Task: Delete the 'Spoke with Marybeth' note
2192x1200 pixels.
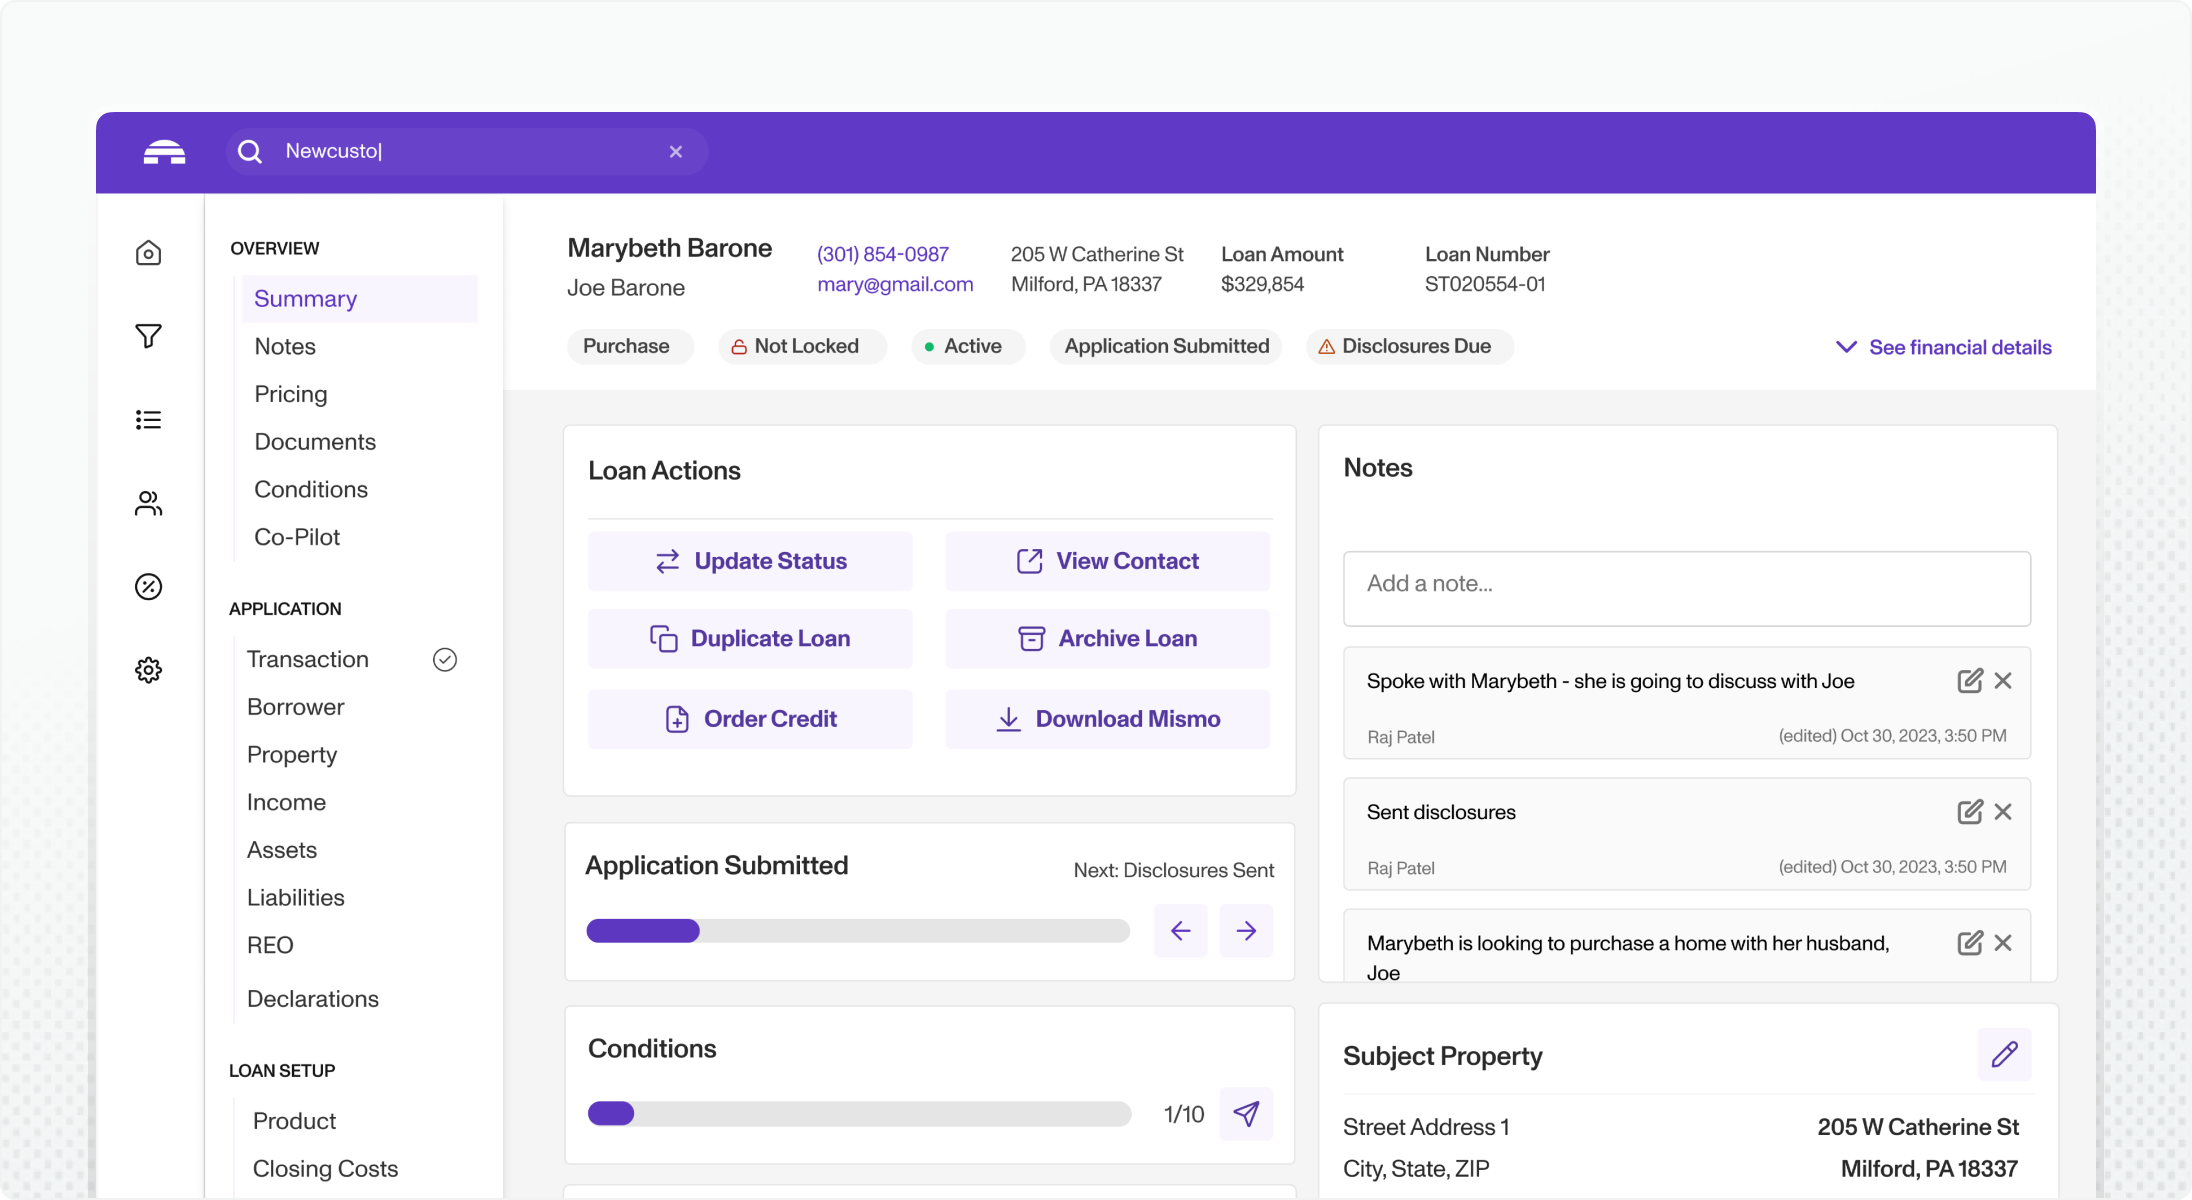Action: (2003, 681)
